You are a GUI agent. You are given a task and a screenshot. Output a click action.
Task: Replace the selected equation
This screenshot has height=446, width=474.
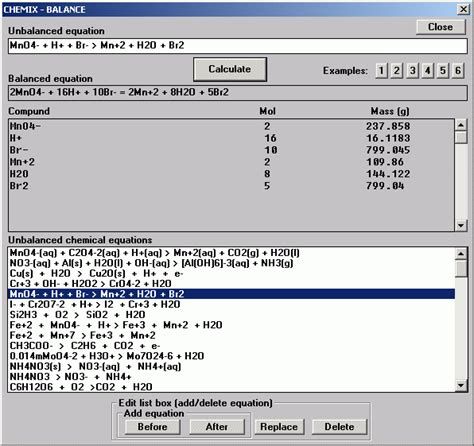(279, 427)
